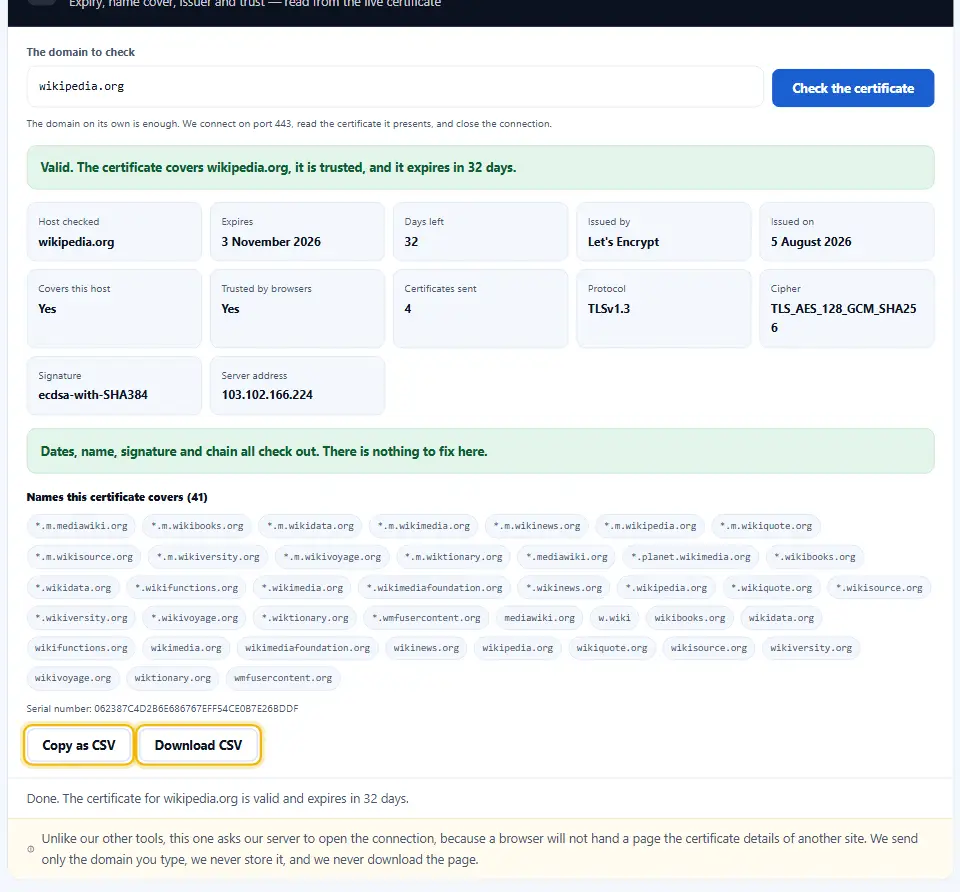Click the *.wikibooks.org chip
This screenshot has height=892, width=960.
[x=815, y=557]
